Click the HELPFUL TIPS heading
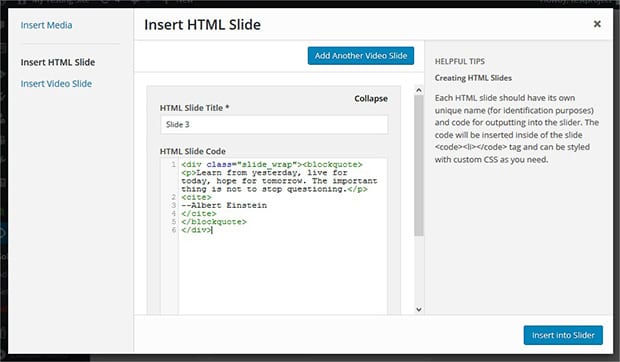Viewport: 620px width, 362px height. pyautogui.click(x=459, y=61)
